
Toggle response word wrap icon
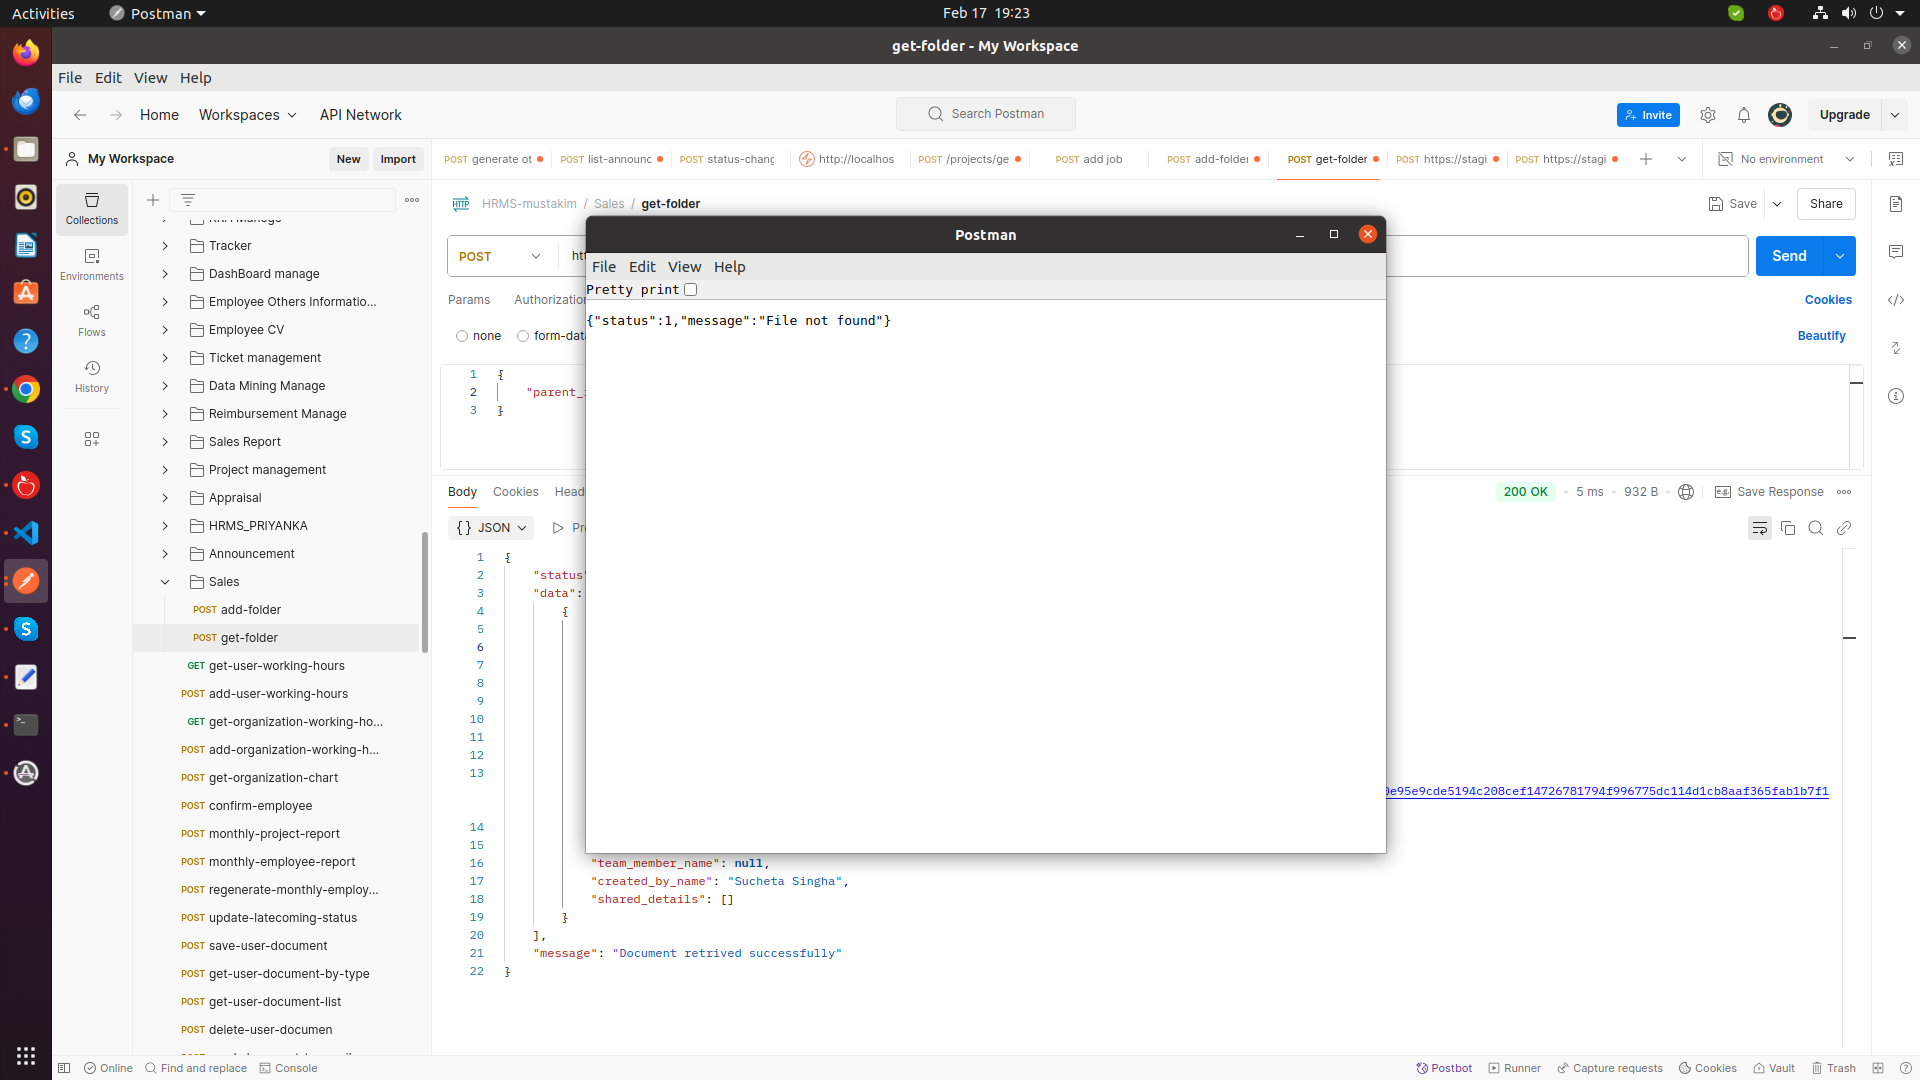click(1760, 528)
